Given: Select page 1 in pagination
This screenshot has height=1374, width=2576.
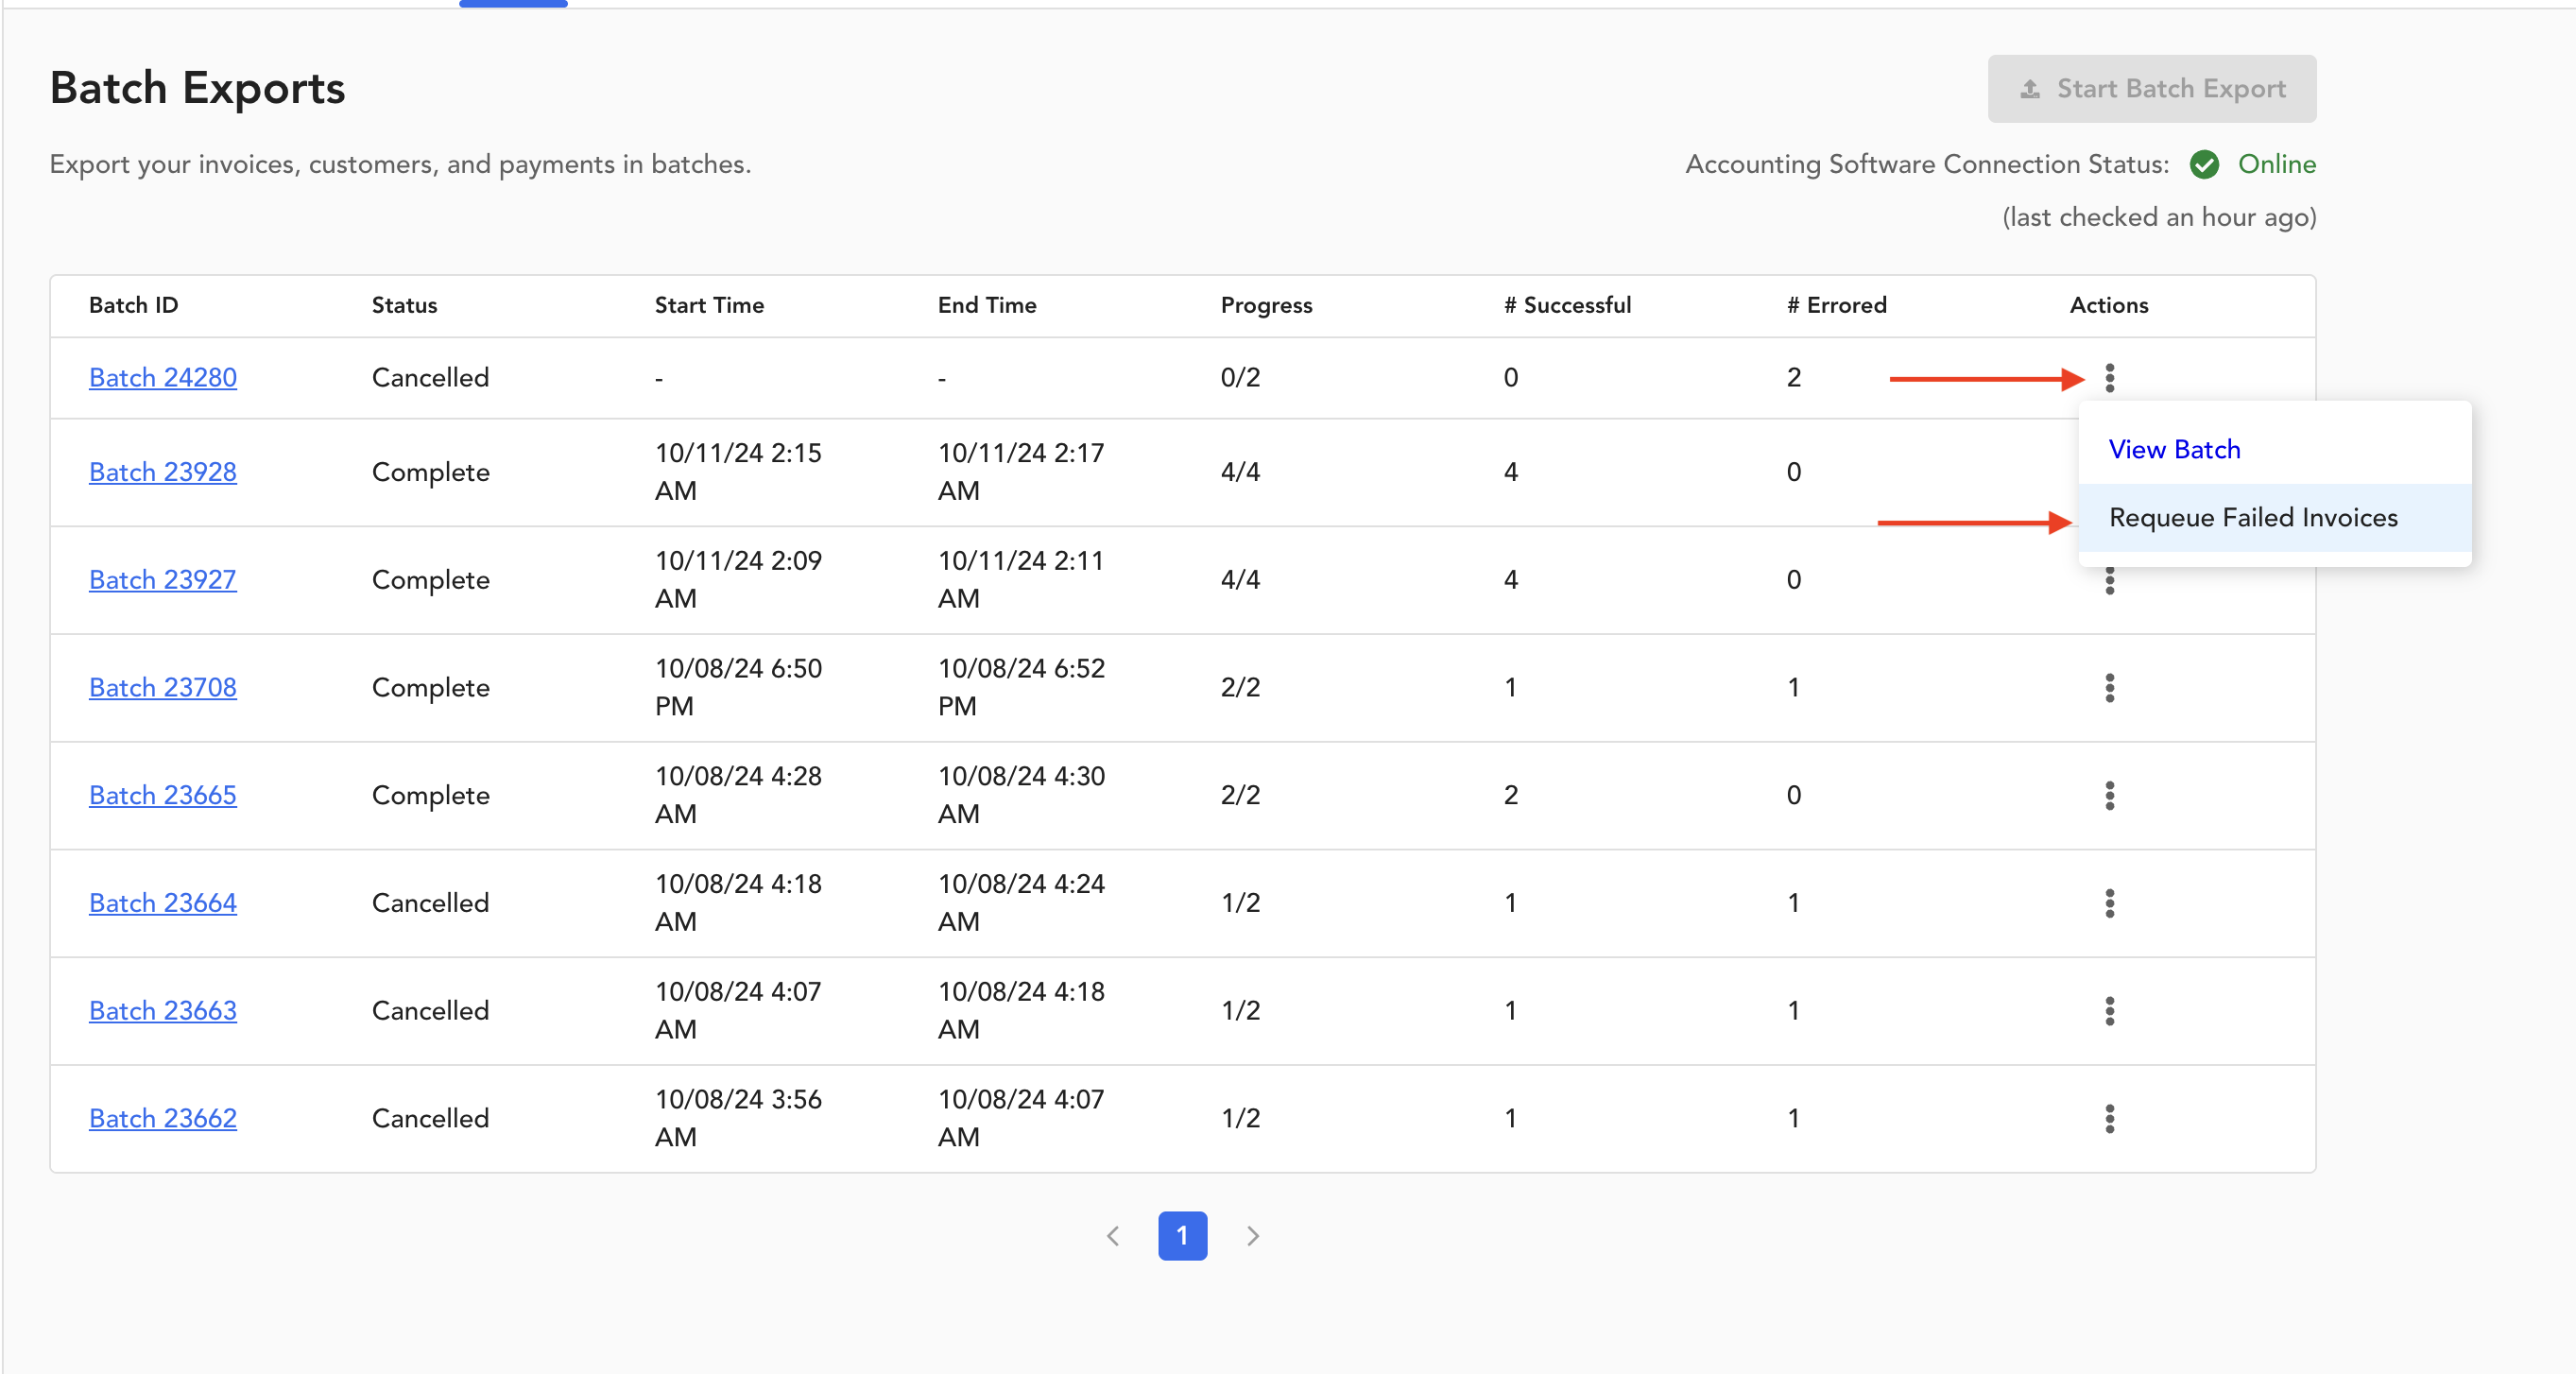Looking at the screenshot, I should (x=1182, y=1237).
